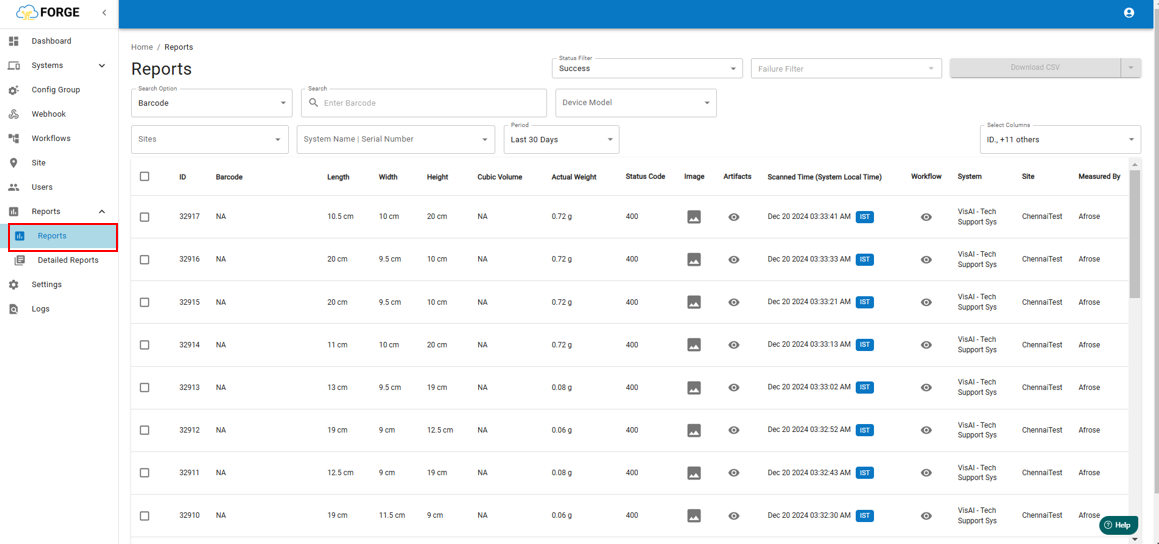1159x544 pixels.
Task: Open image icon for report 32912
Action: click(693, 430)
